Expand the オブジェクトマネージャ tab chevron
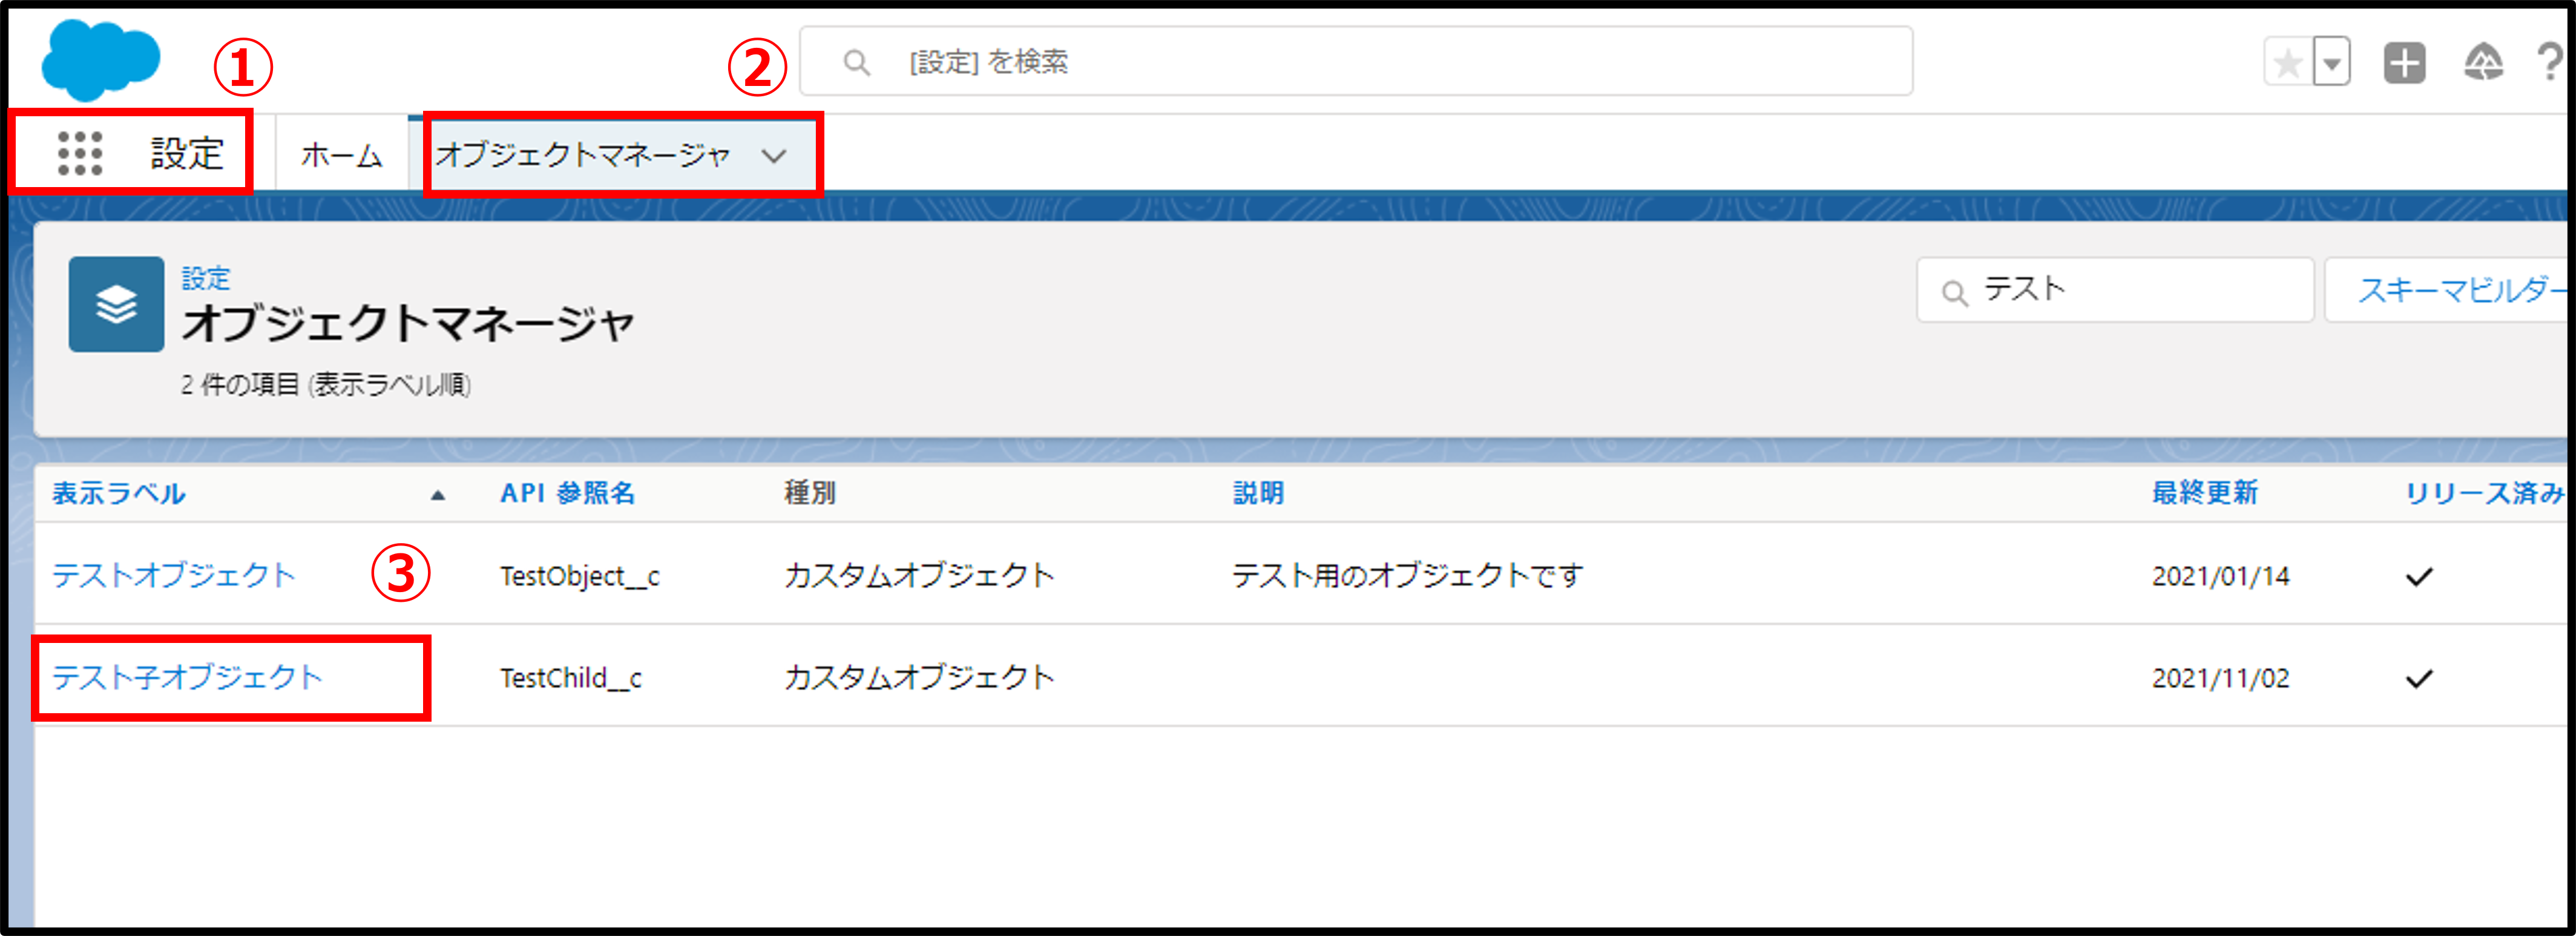 [x=774, y=156]
